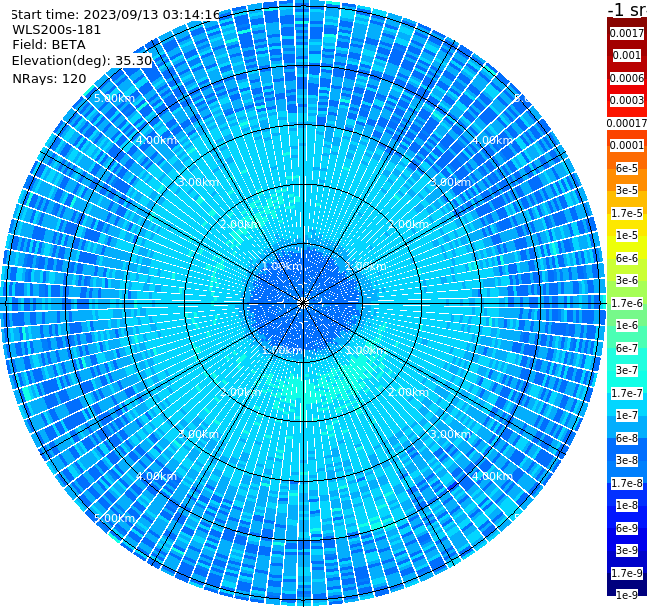Select the 3e-6 colorbar label

tap(627, 280)
